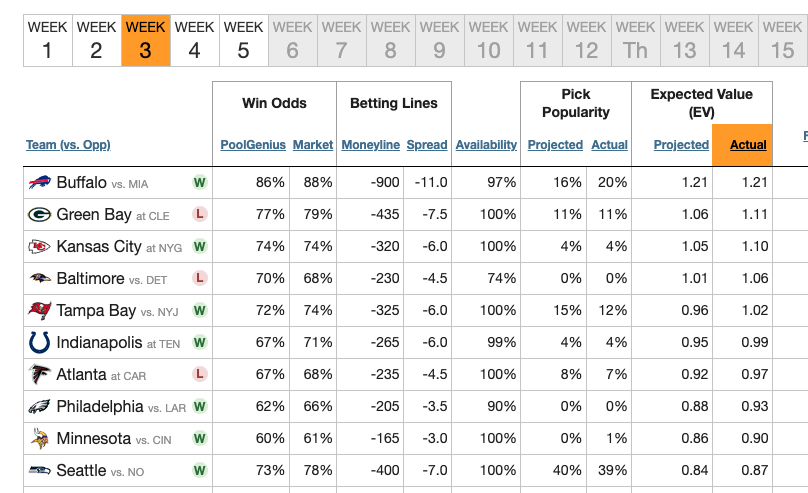Click the Team (vs. Opp) header
Image resolution: width=808 pixels, height=493 pixels.
tap(68, 145)
